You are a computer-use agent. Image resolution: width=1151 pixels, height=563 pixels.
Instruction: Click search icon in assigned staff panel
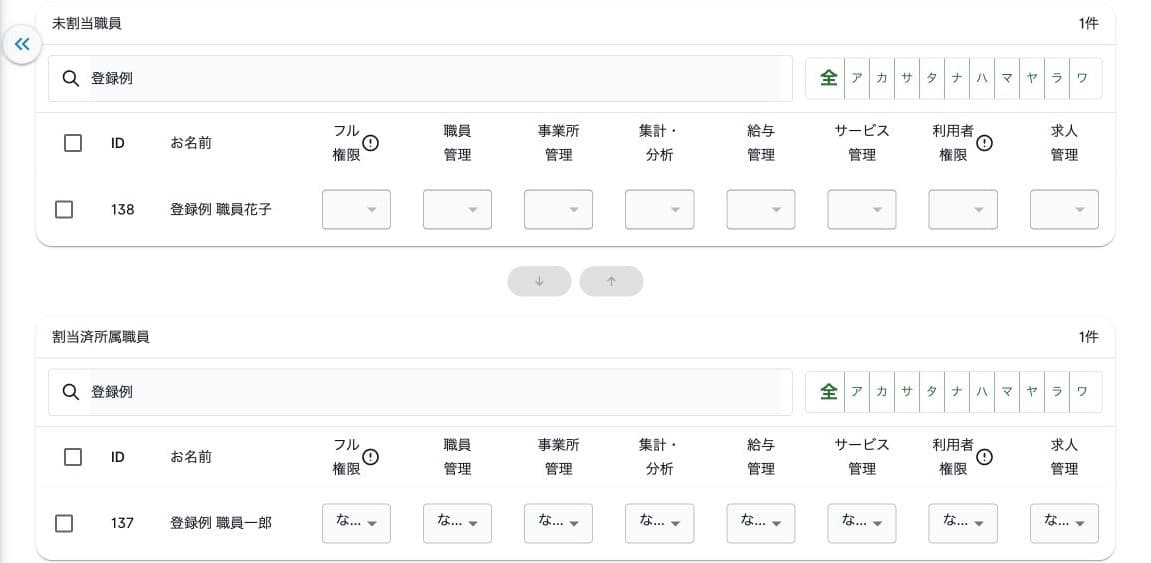tap(70, 392)
